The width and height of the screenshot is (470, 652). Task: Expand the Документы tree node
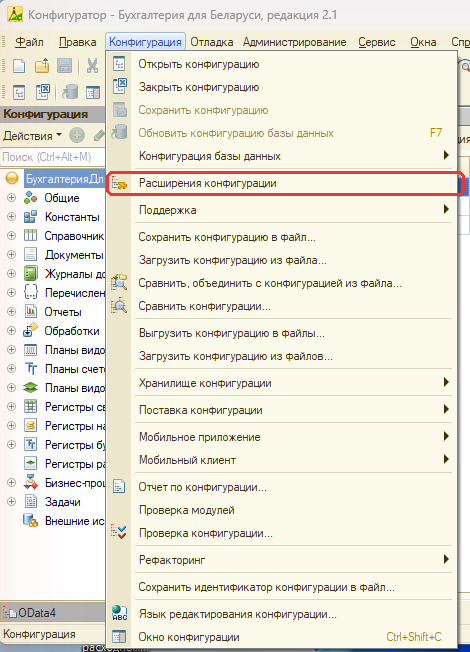coord(12,254)
